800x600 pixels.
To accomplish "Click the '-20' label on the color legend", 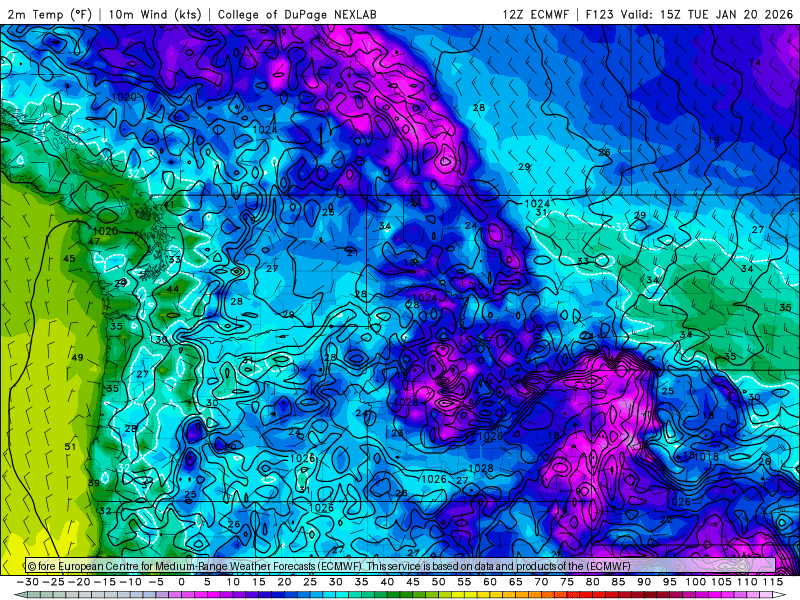I will coord(79,582).
